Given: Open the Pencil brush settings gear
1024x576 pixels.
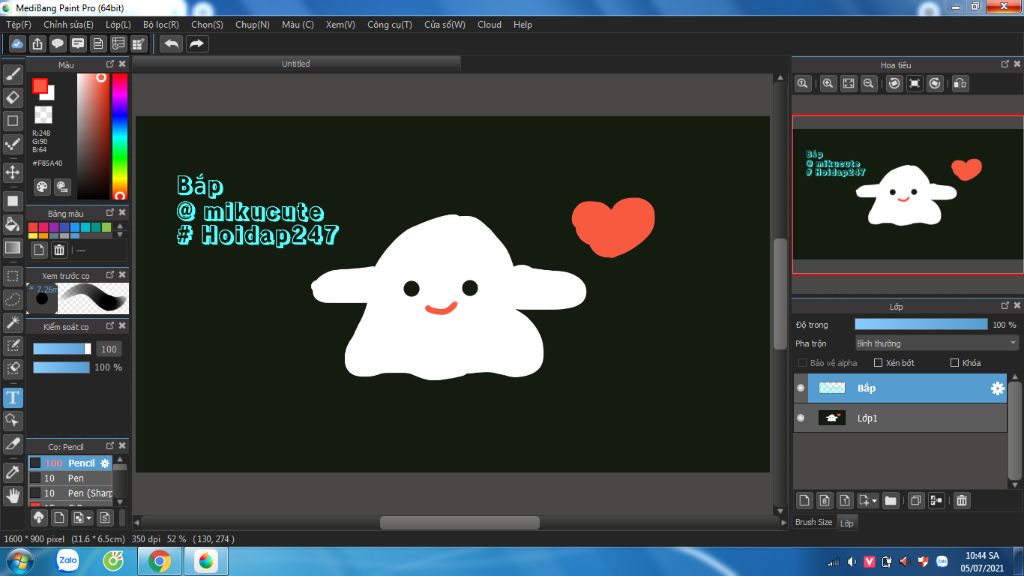Looking at the screenshot, I should click(x=105, y=463).
